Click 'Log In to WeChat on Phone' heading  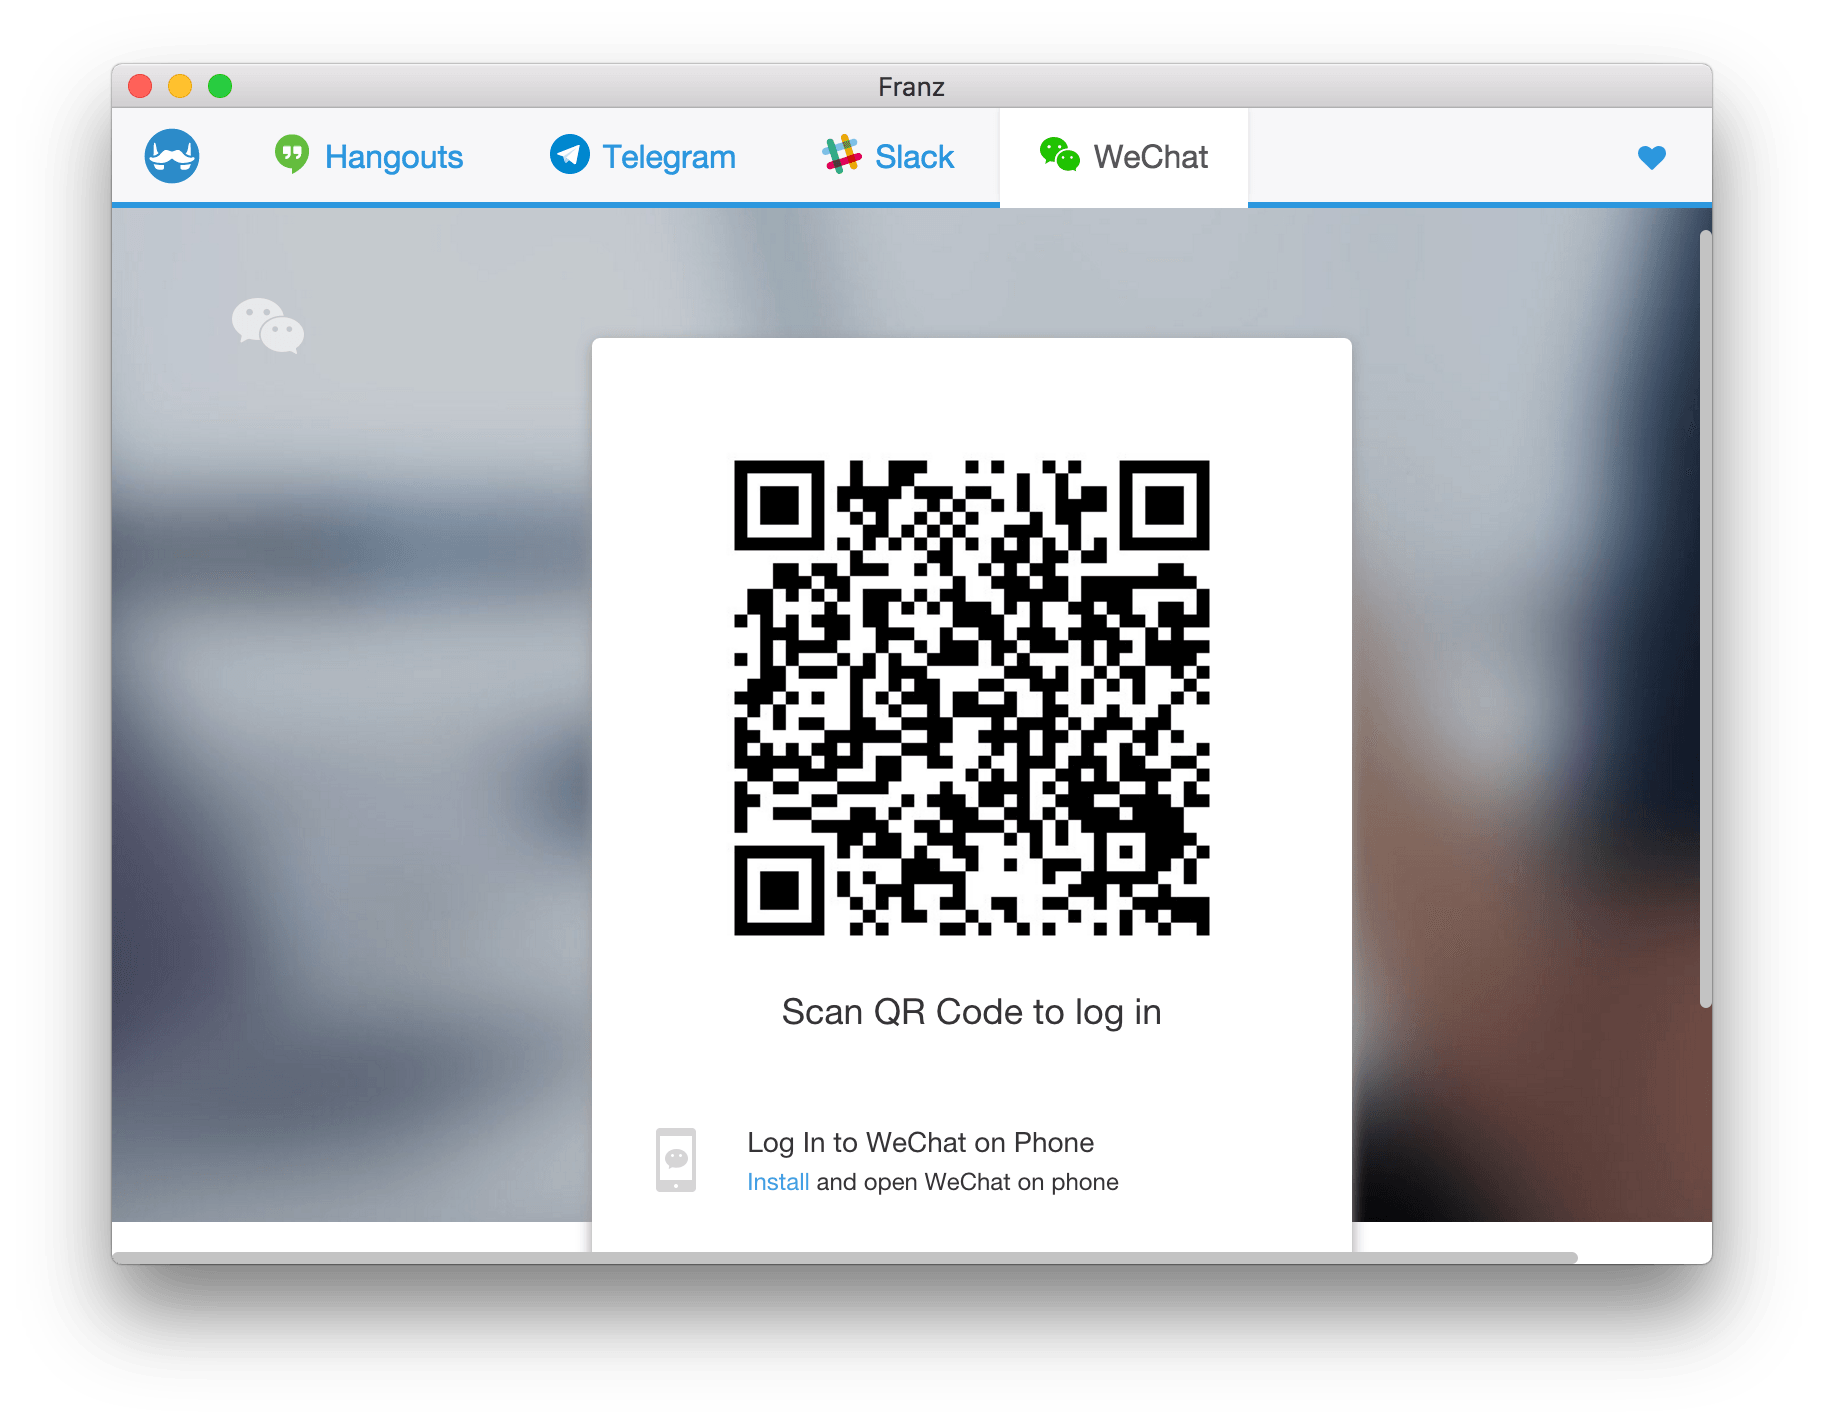[921, 1143]
